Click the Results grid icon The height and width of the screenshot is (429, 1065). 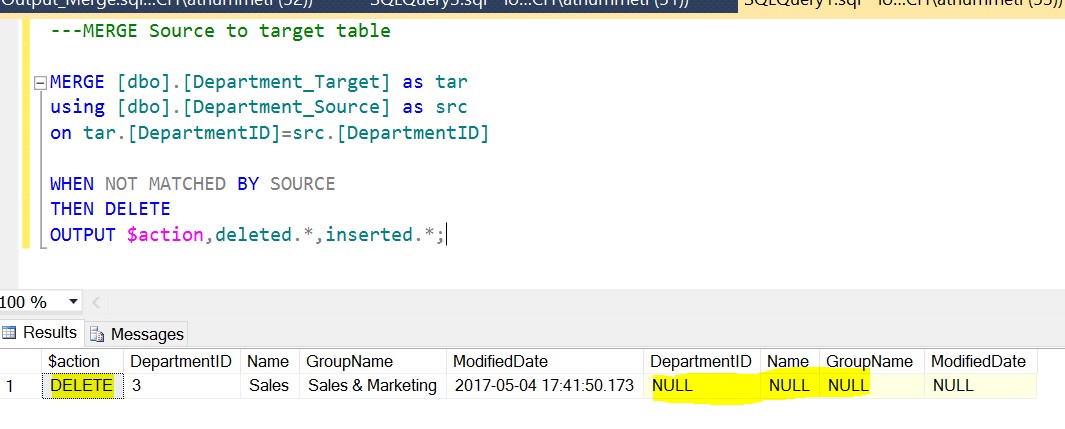[x=9, y=333]
